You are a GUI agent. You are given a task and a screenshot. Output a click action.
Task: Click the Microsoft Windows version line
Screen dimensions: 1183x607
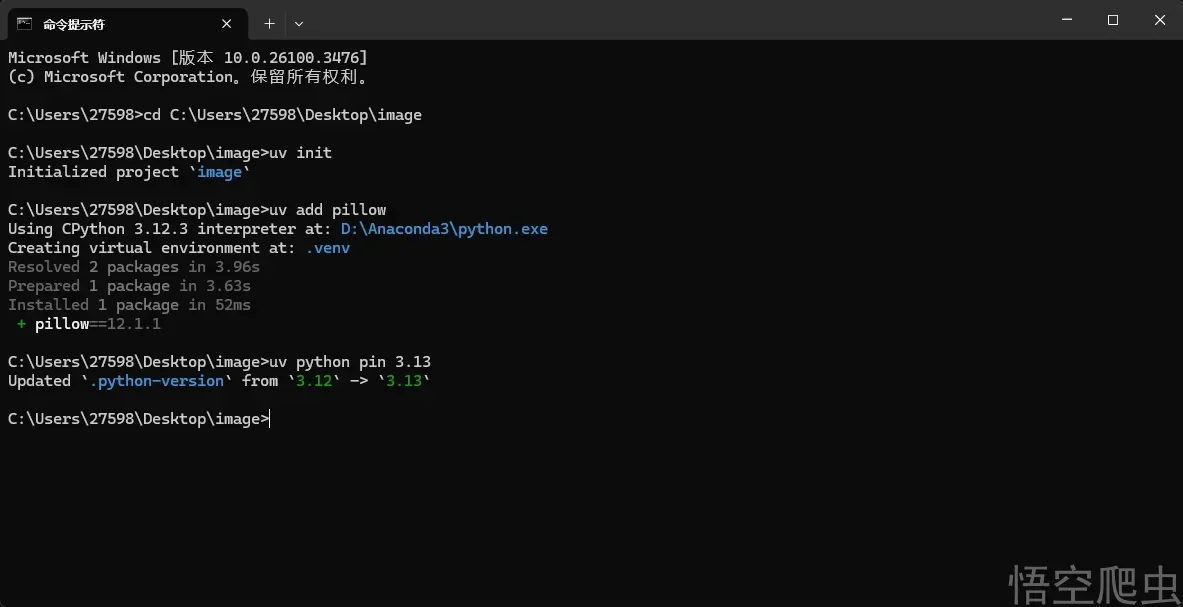188,57
